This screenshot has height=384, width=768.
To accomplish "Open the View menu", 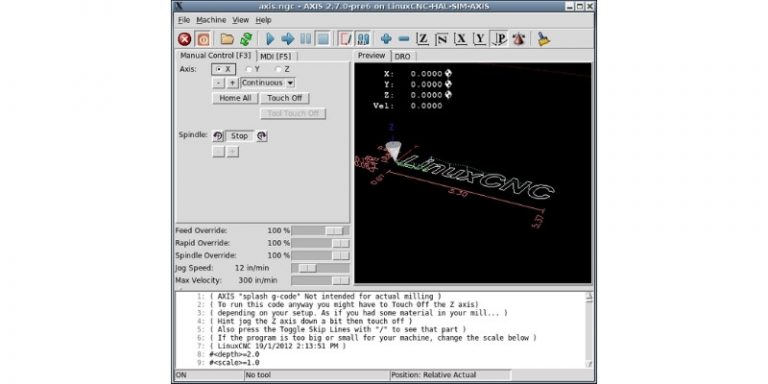I will coord(240,20).
